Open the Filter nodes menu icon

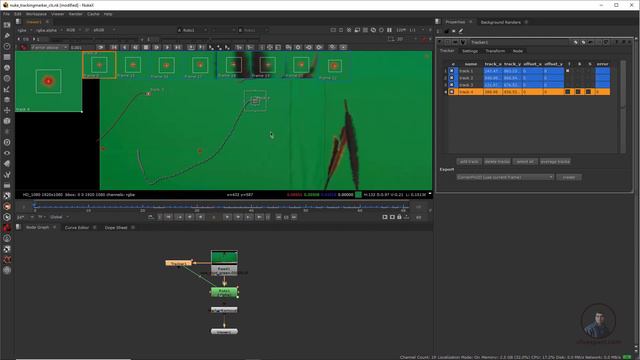pyautogui.click(x=7, y=78)
